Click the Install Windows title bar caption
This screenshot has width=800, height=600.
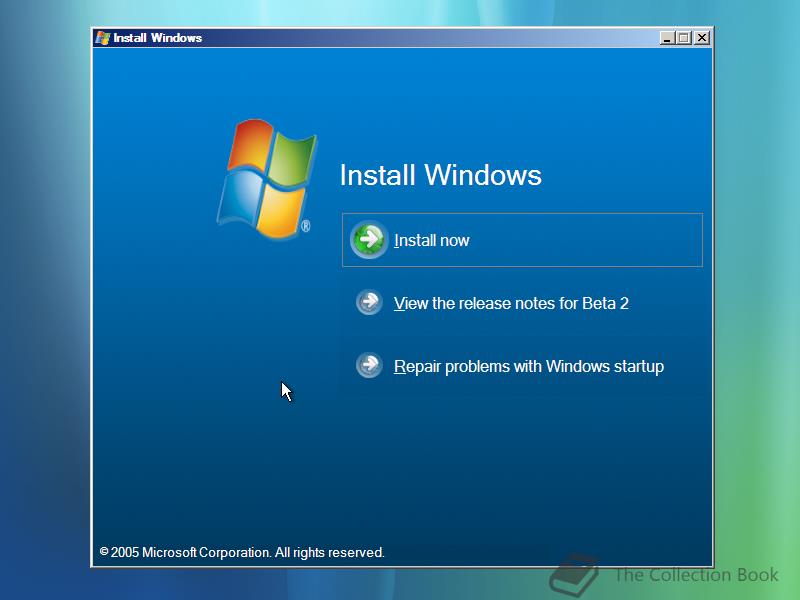[158, 38]
